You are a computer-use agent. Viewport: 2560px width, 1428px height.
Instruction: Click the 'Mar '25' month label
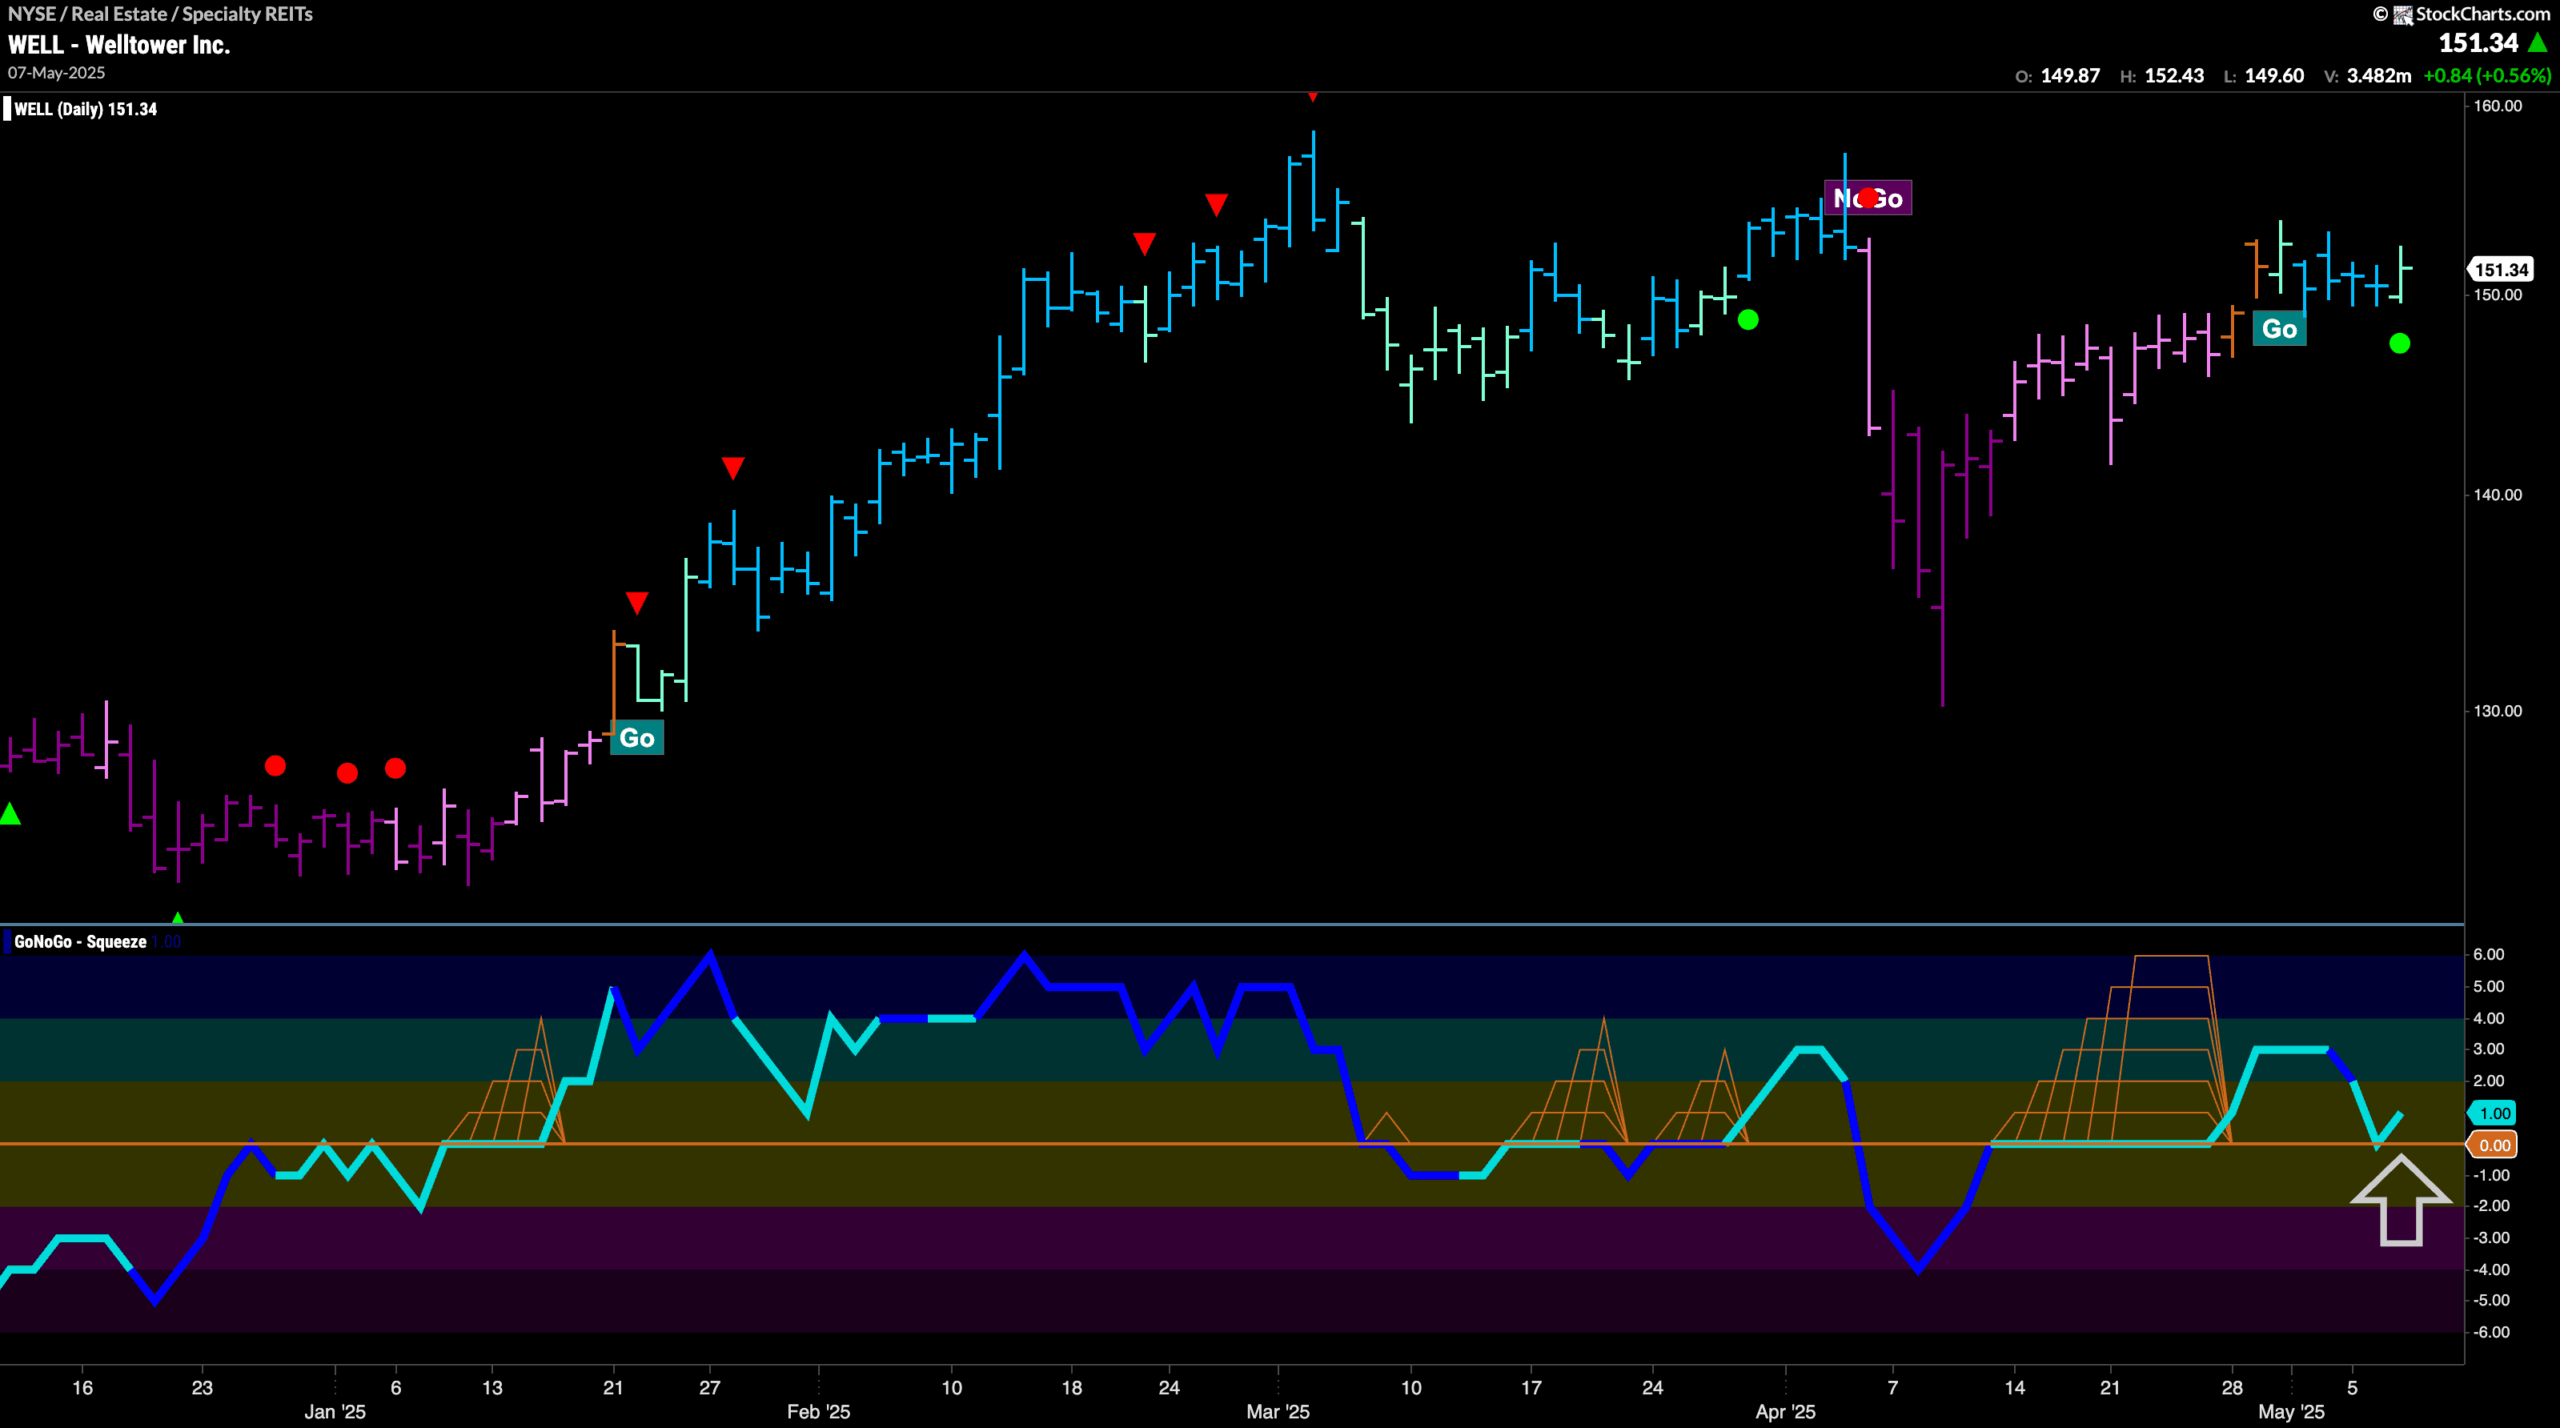click(1278, 1412)
